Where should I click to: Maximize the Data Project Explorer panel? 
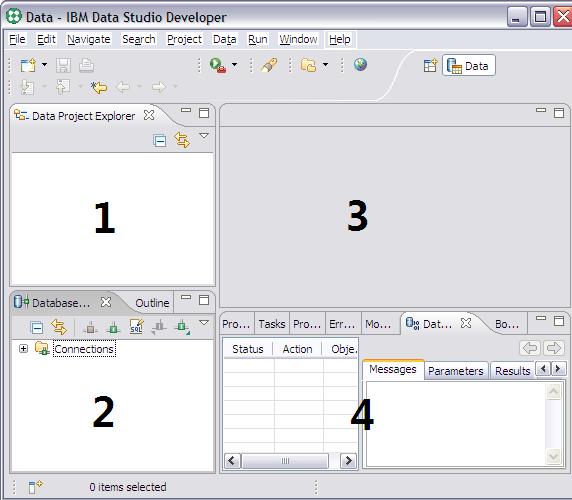[x=204, y=113]
